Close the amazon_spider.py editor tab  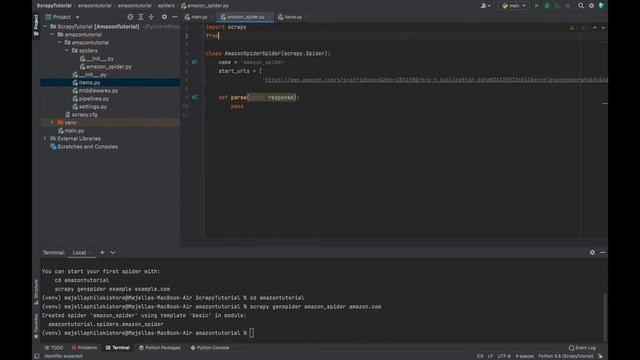(x=269, y=17)
